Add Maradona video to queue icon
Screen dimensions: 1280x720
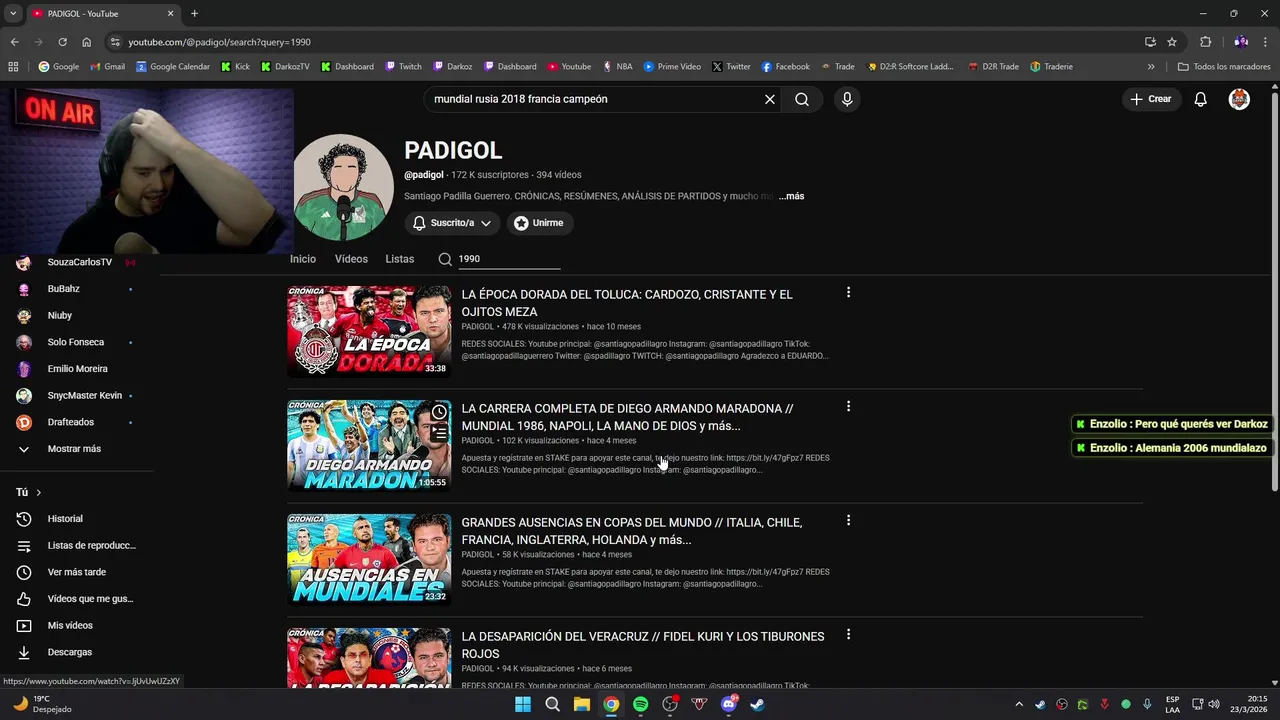point(439,433)
